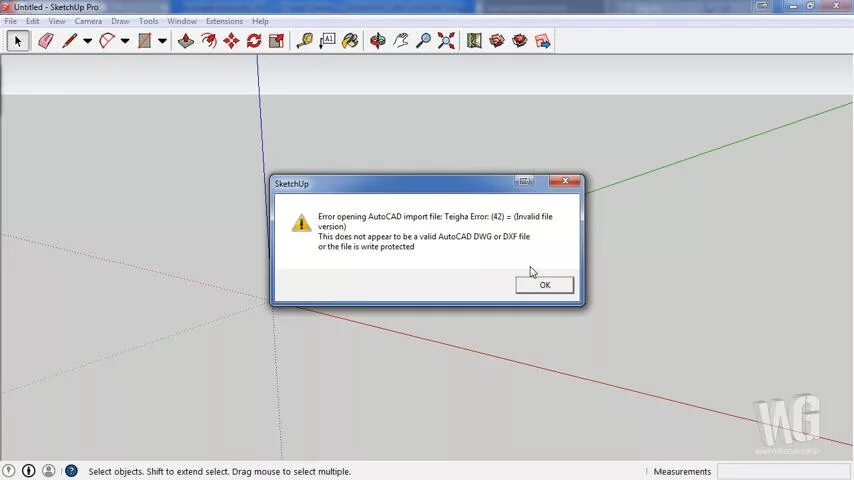Choose the Move tool with red arrows
The width and height of the screenshot is (854, 480).
[x=231, y=41]
